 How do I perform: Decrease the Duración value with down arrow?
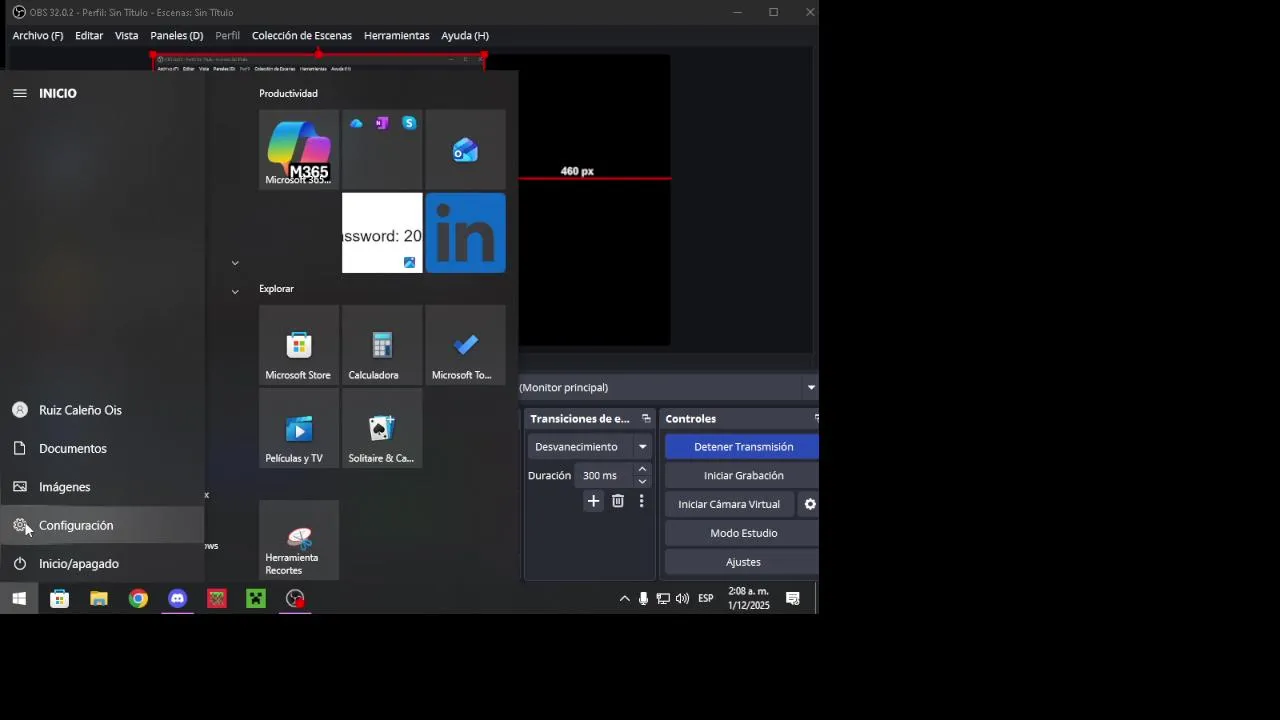click(642, 482)
